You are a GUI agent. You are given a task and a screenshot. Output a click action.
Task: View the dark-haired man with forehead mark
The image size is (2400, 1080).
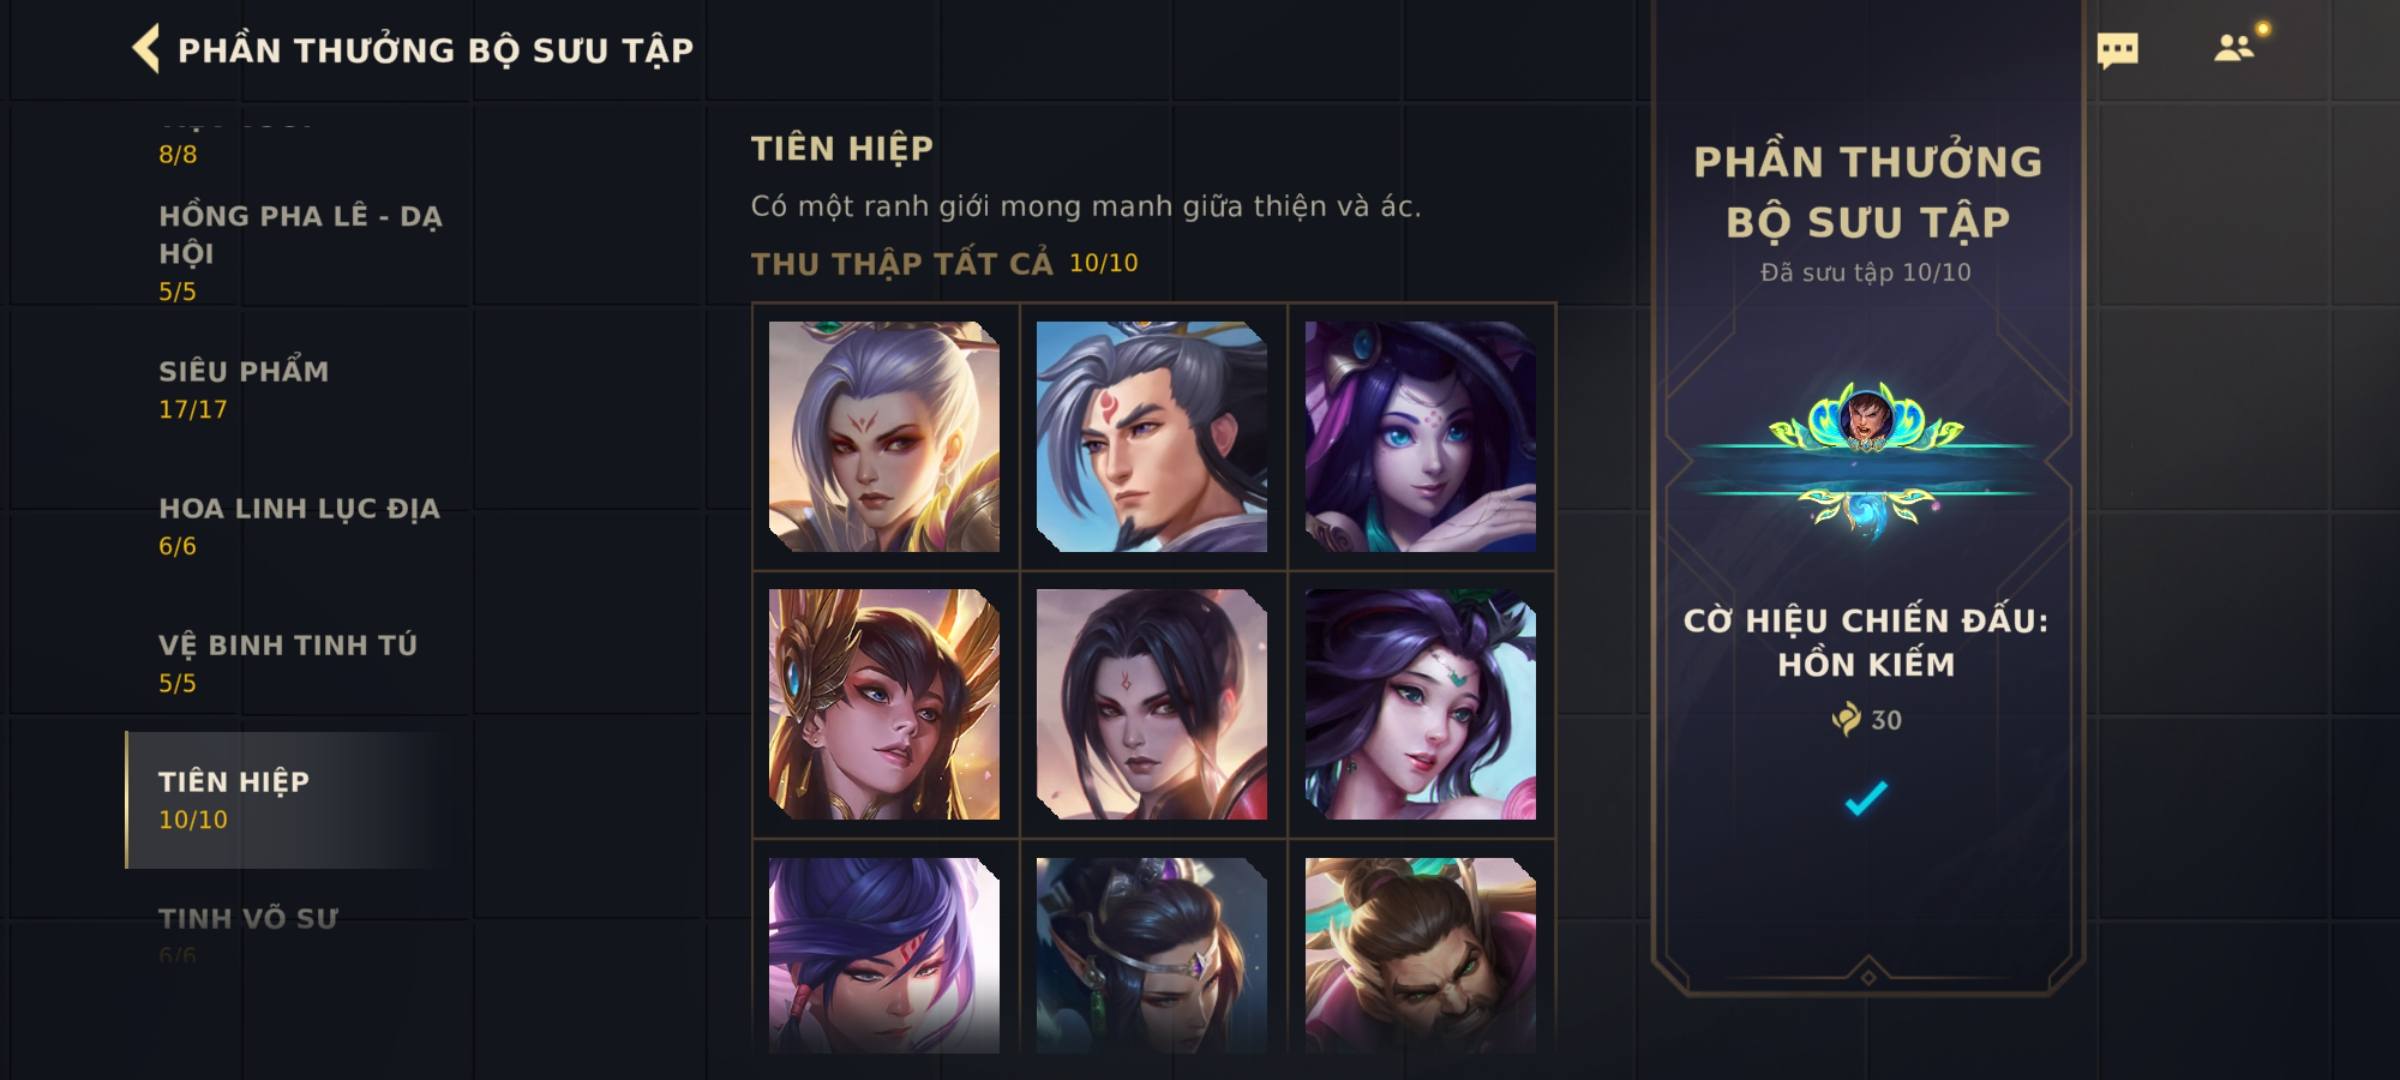1152,704
